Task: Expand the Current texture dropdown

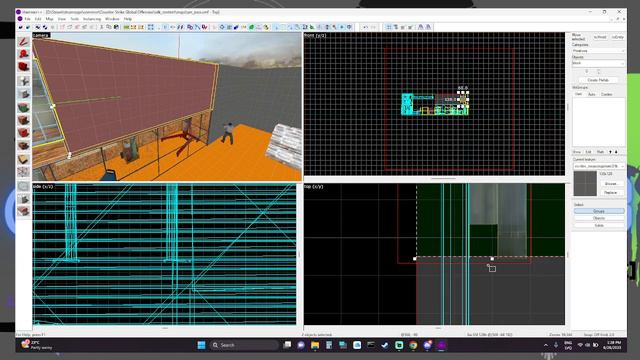Action: tap(598, 166)
